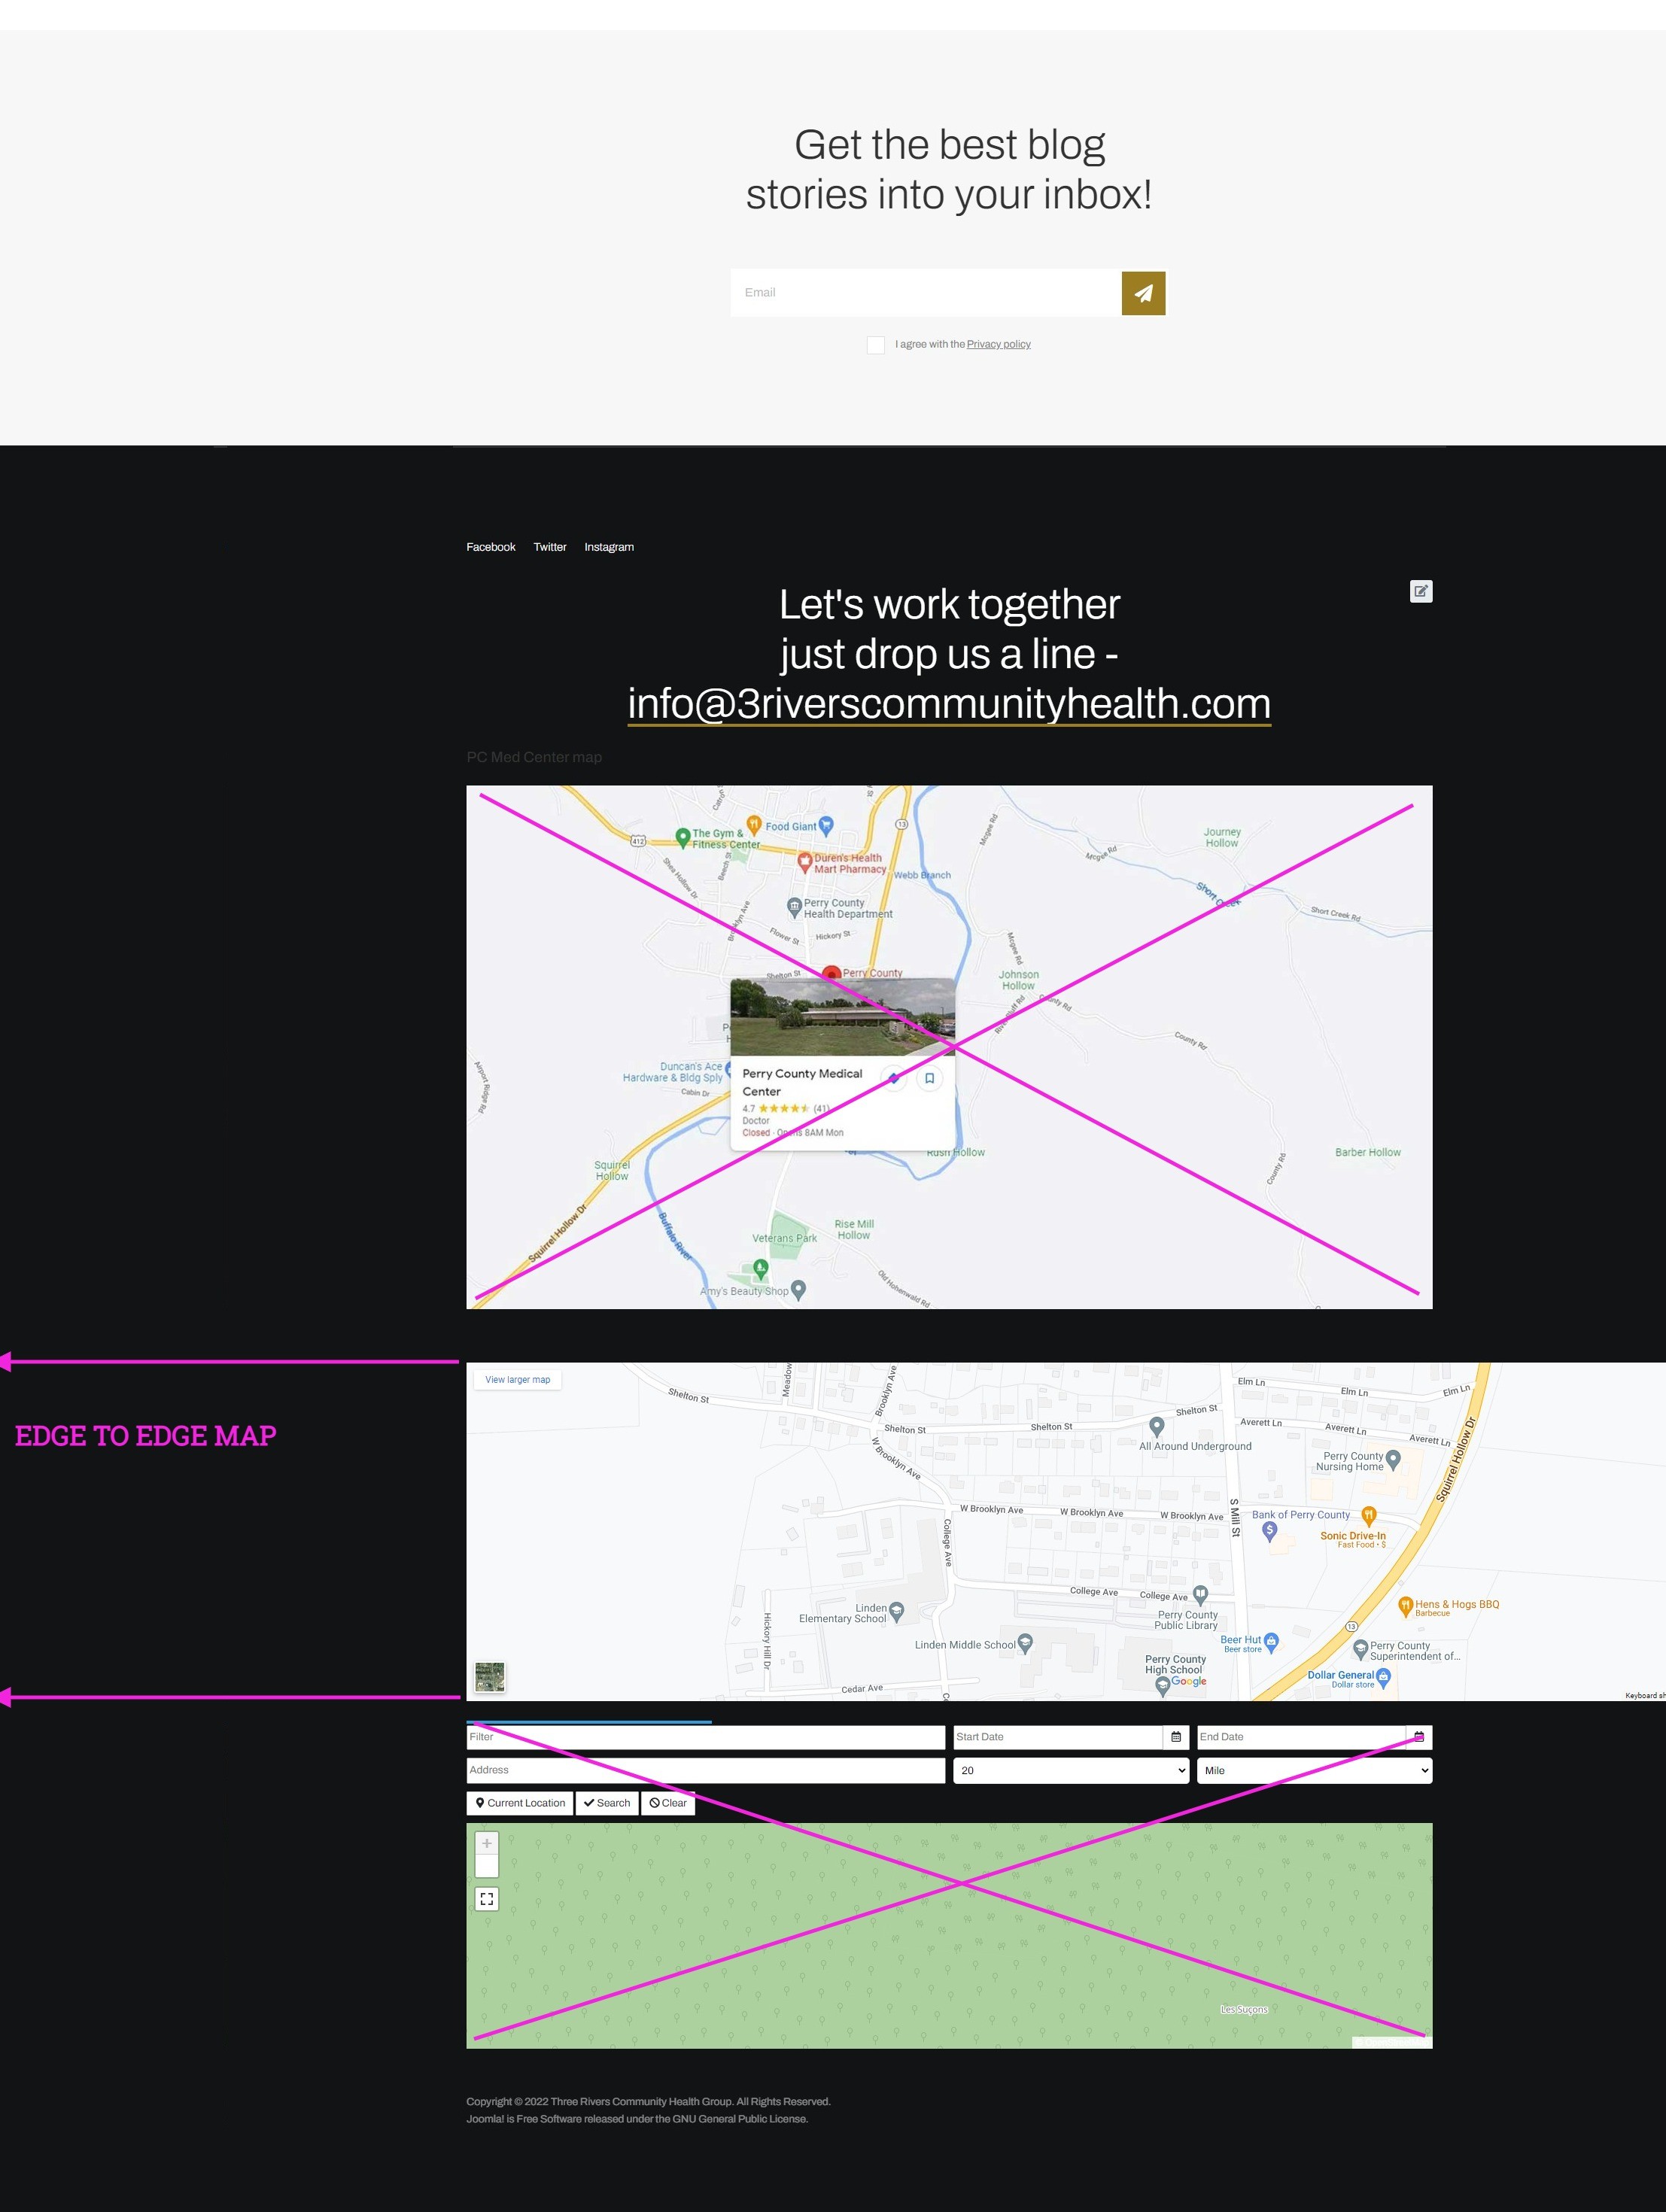This screenshot has height=2212, width=1666.
Task: Open the Twitter footer link
Action: pyautogui.click(x=550, y=547)
